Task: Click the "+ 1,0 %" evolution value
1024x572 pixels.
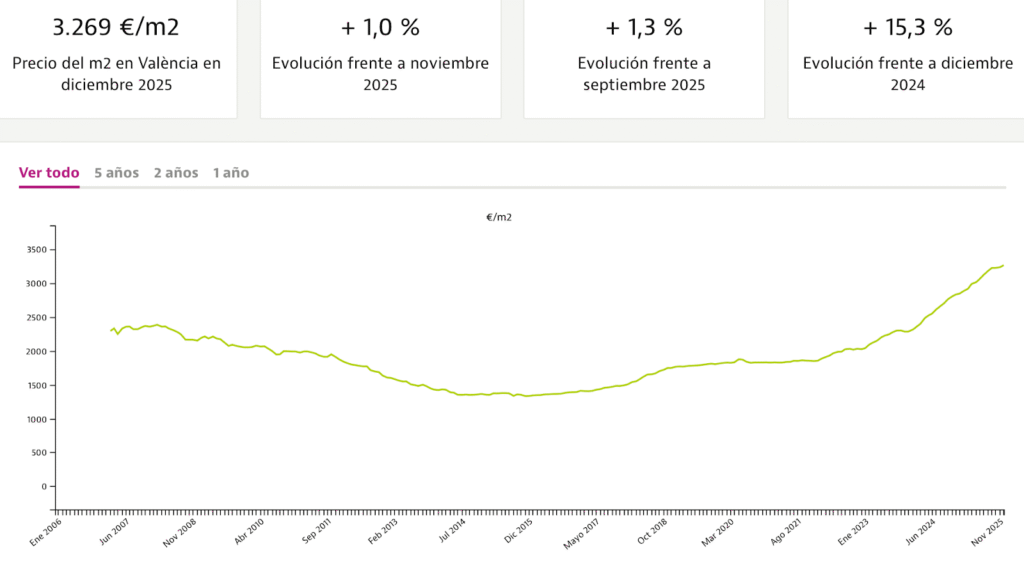Action: 380,26
